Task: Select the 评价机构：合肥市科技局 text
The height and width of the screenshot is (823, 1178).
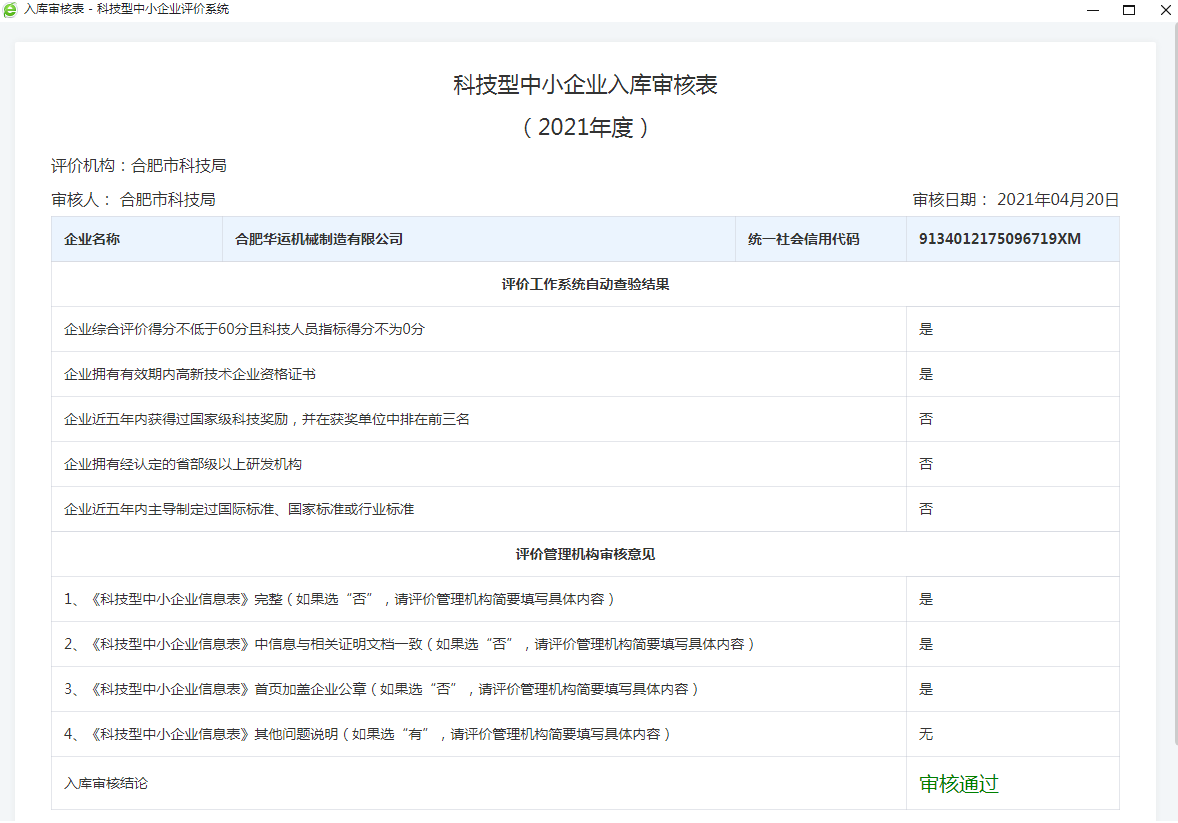Action: [138, 165]
